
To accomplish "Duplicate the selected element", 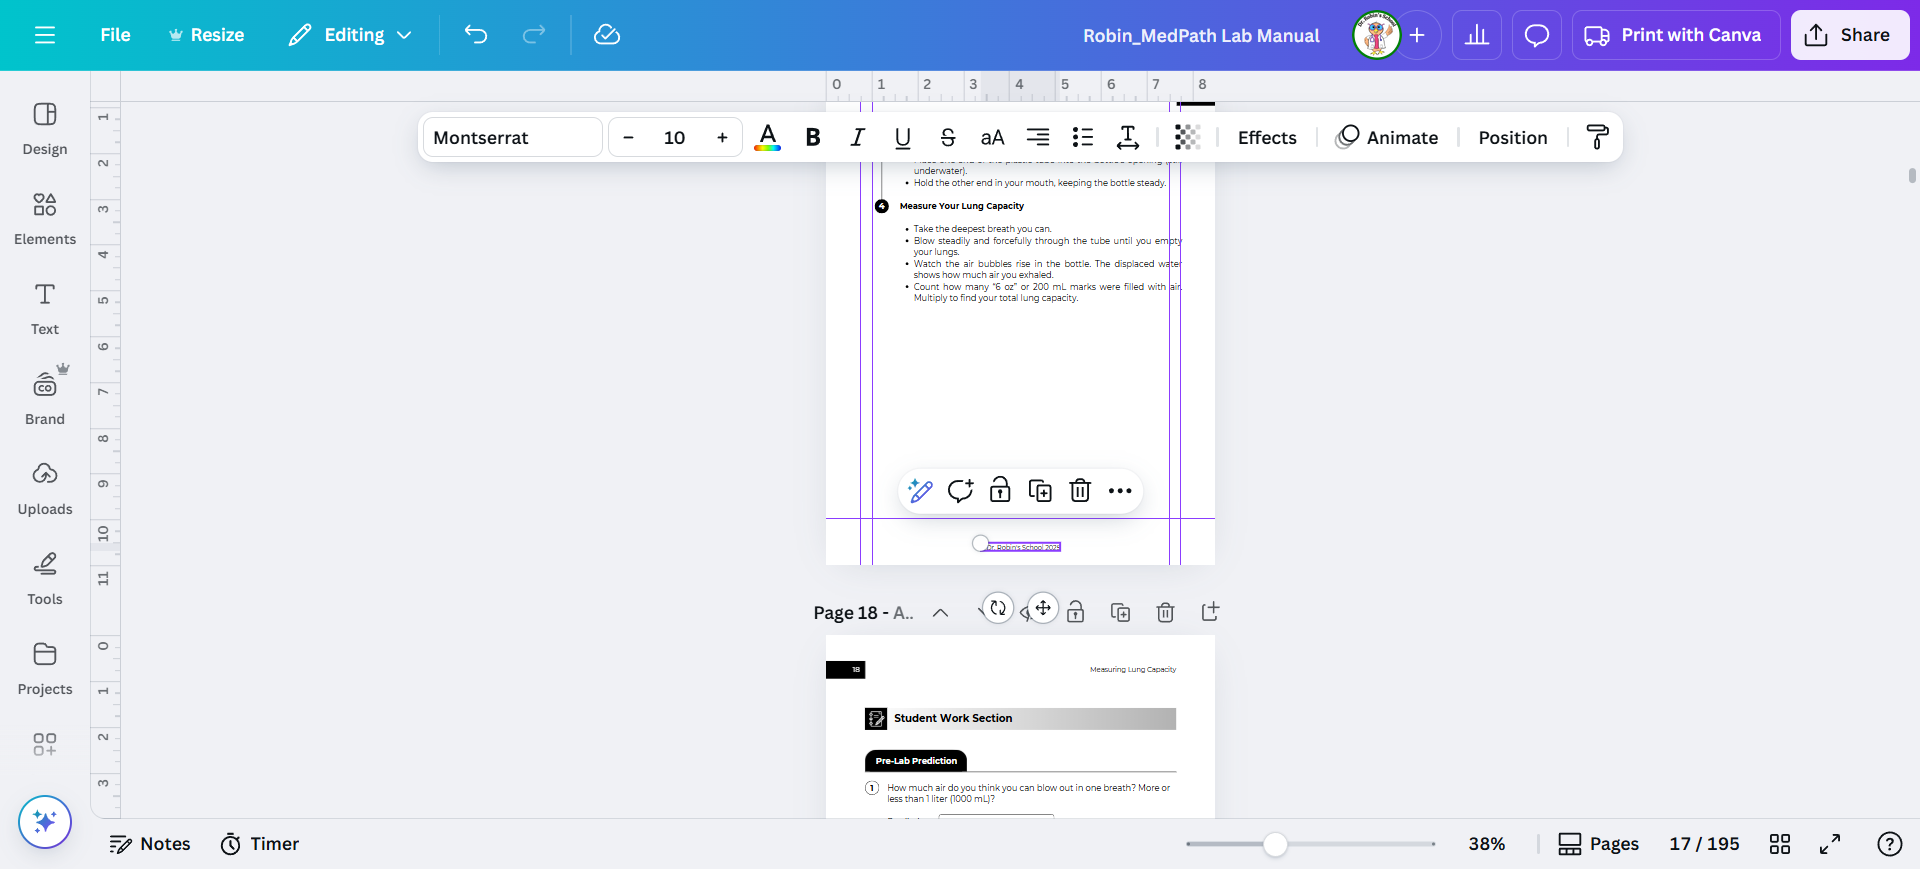I will click(x=1040, y=491).
